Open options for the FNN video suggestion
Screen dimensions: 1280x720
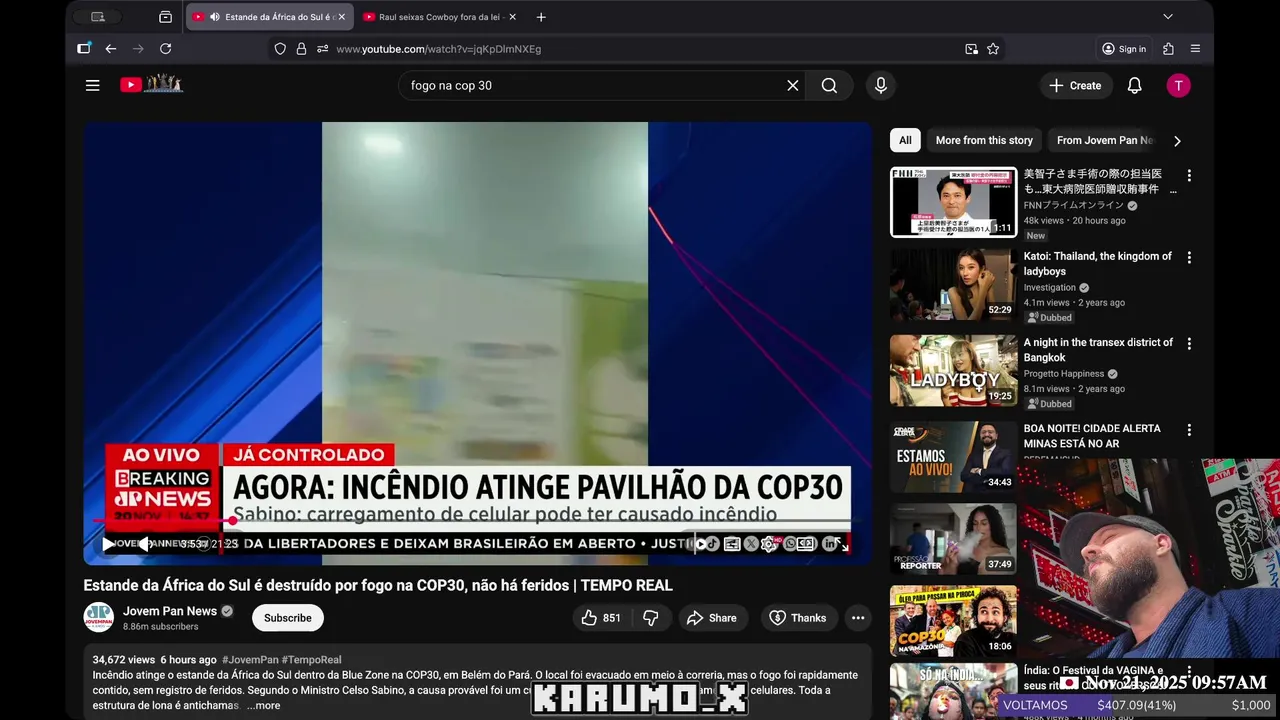click(x=1189, y=175)
